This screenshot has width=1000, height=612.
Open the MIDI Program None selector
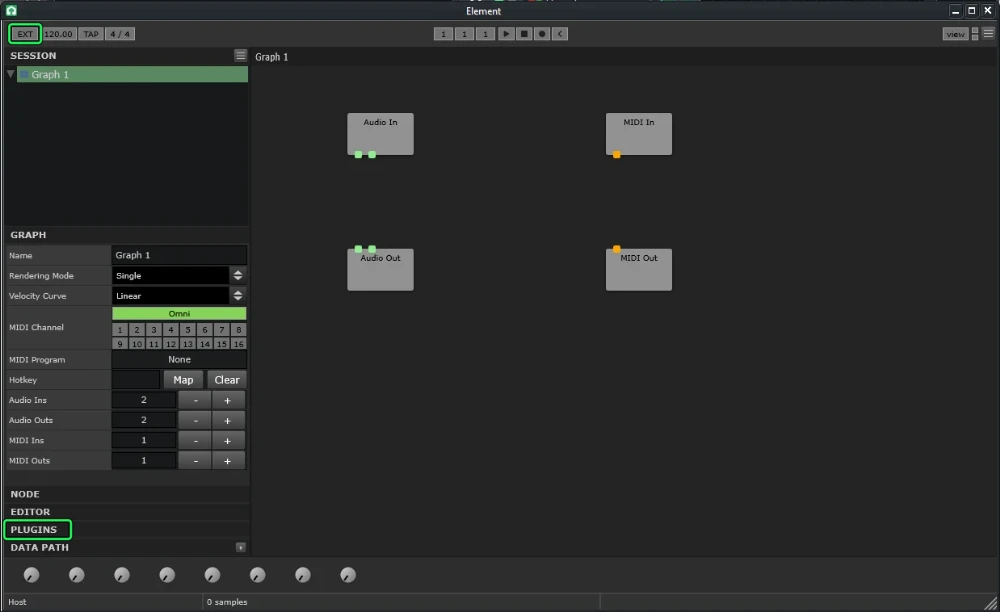(179, 360)
